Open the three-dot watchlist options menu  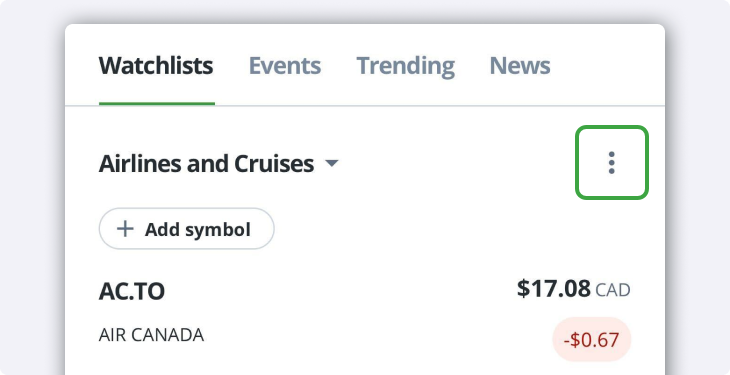pyautogui.click(x=612, y=163)
